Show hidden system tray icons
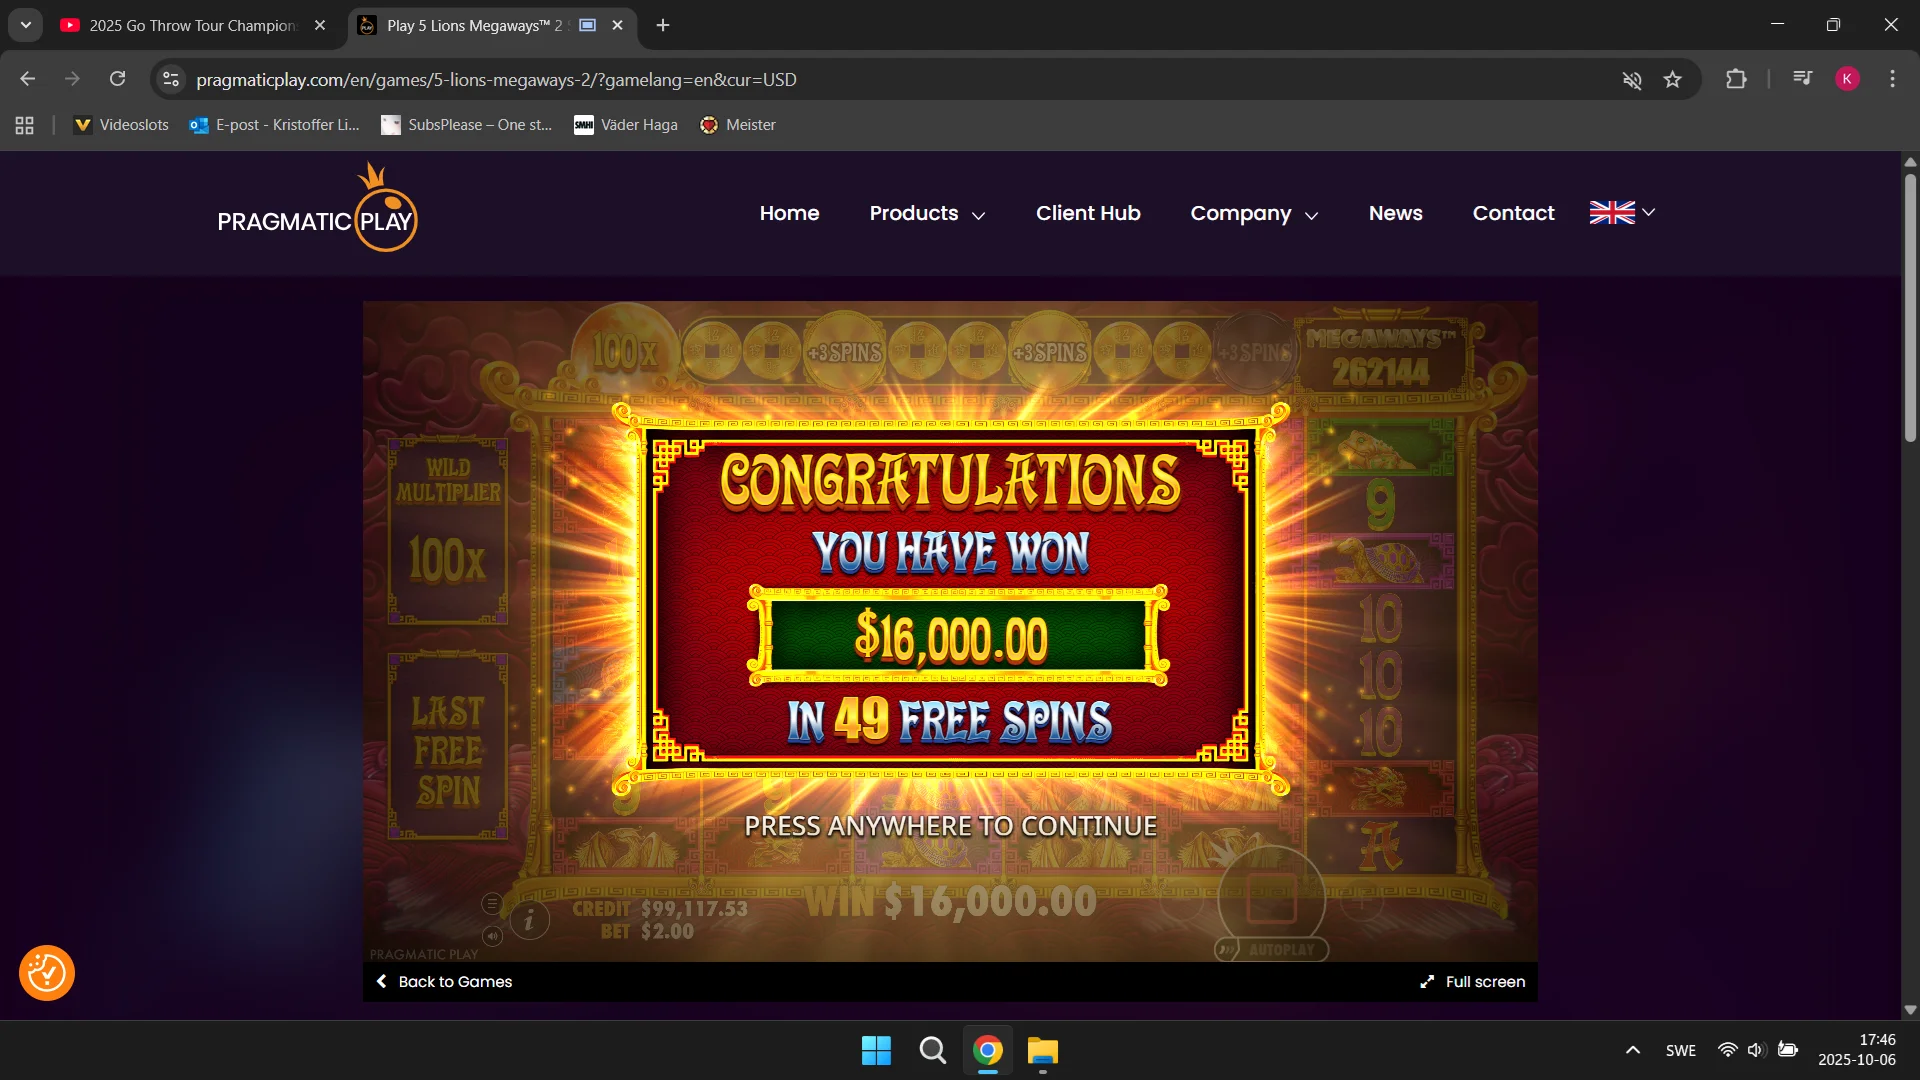Screen dimensions: 1920x1080 pyautogui.click(x=1633, y=1050)
